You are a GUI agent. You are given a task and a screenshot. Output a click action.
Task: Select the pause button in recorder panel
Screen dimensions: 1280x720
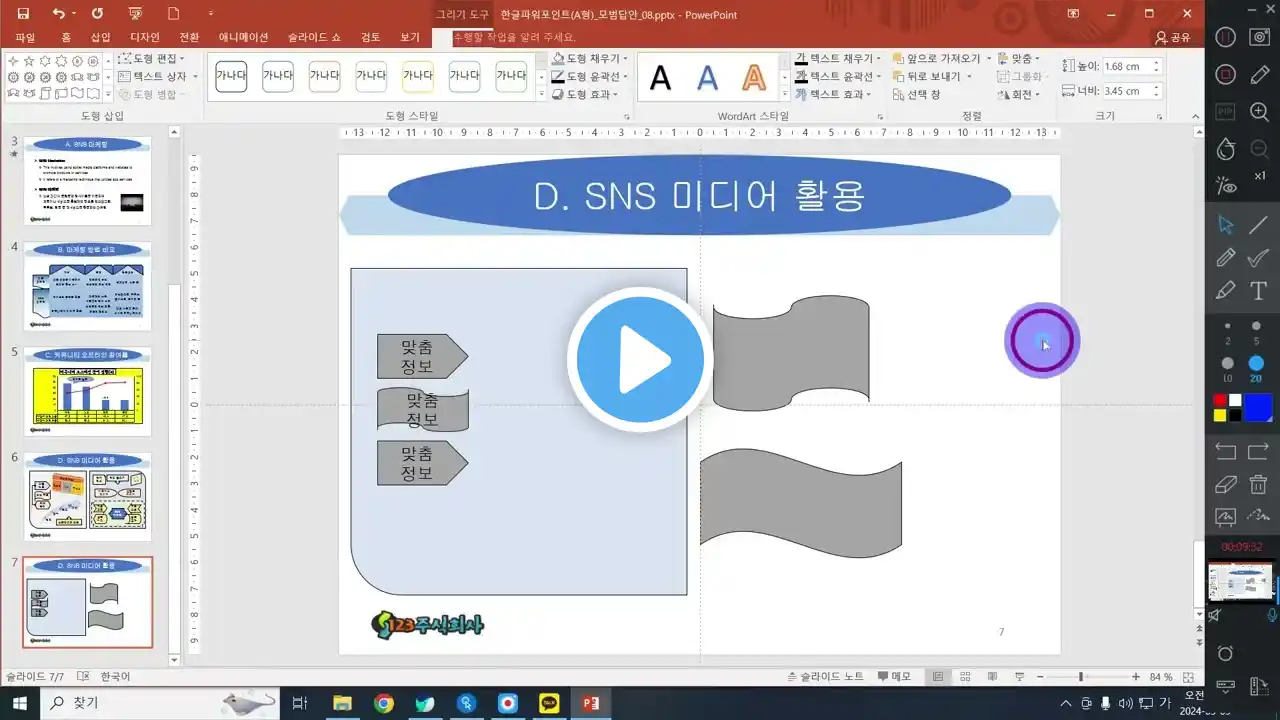[1226, 37]
